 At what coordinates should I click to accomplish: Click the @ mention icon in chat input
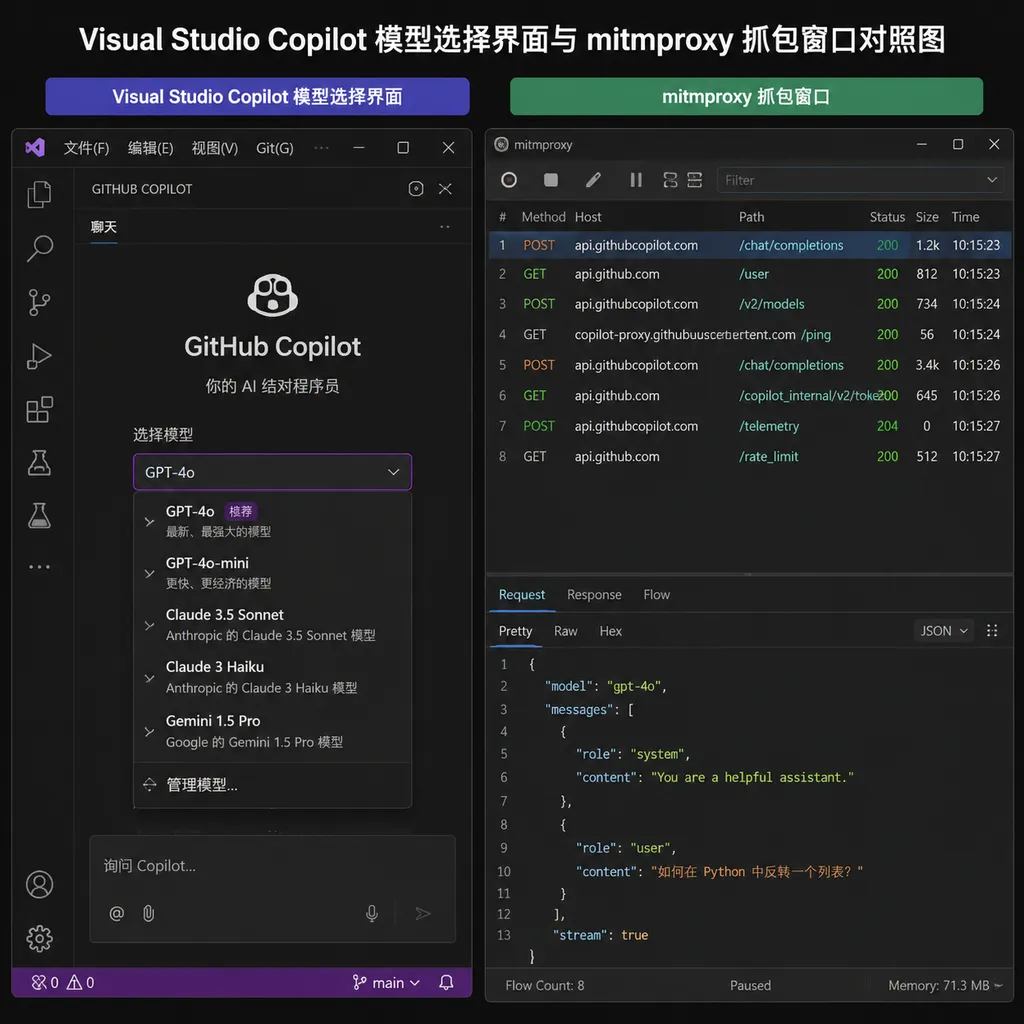coord(117,913)
